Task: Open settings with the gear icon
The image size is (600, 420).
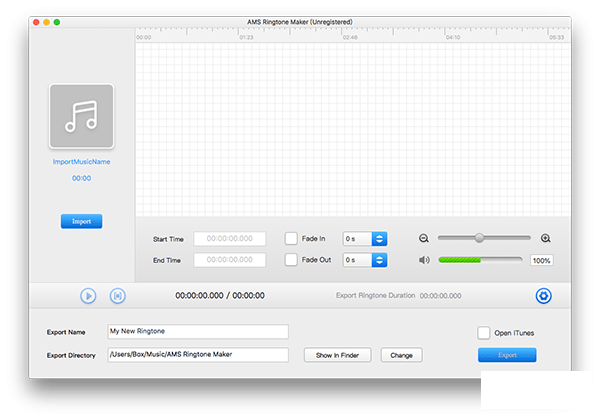Action: coord(543,296)
